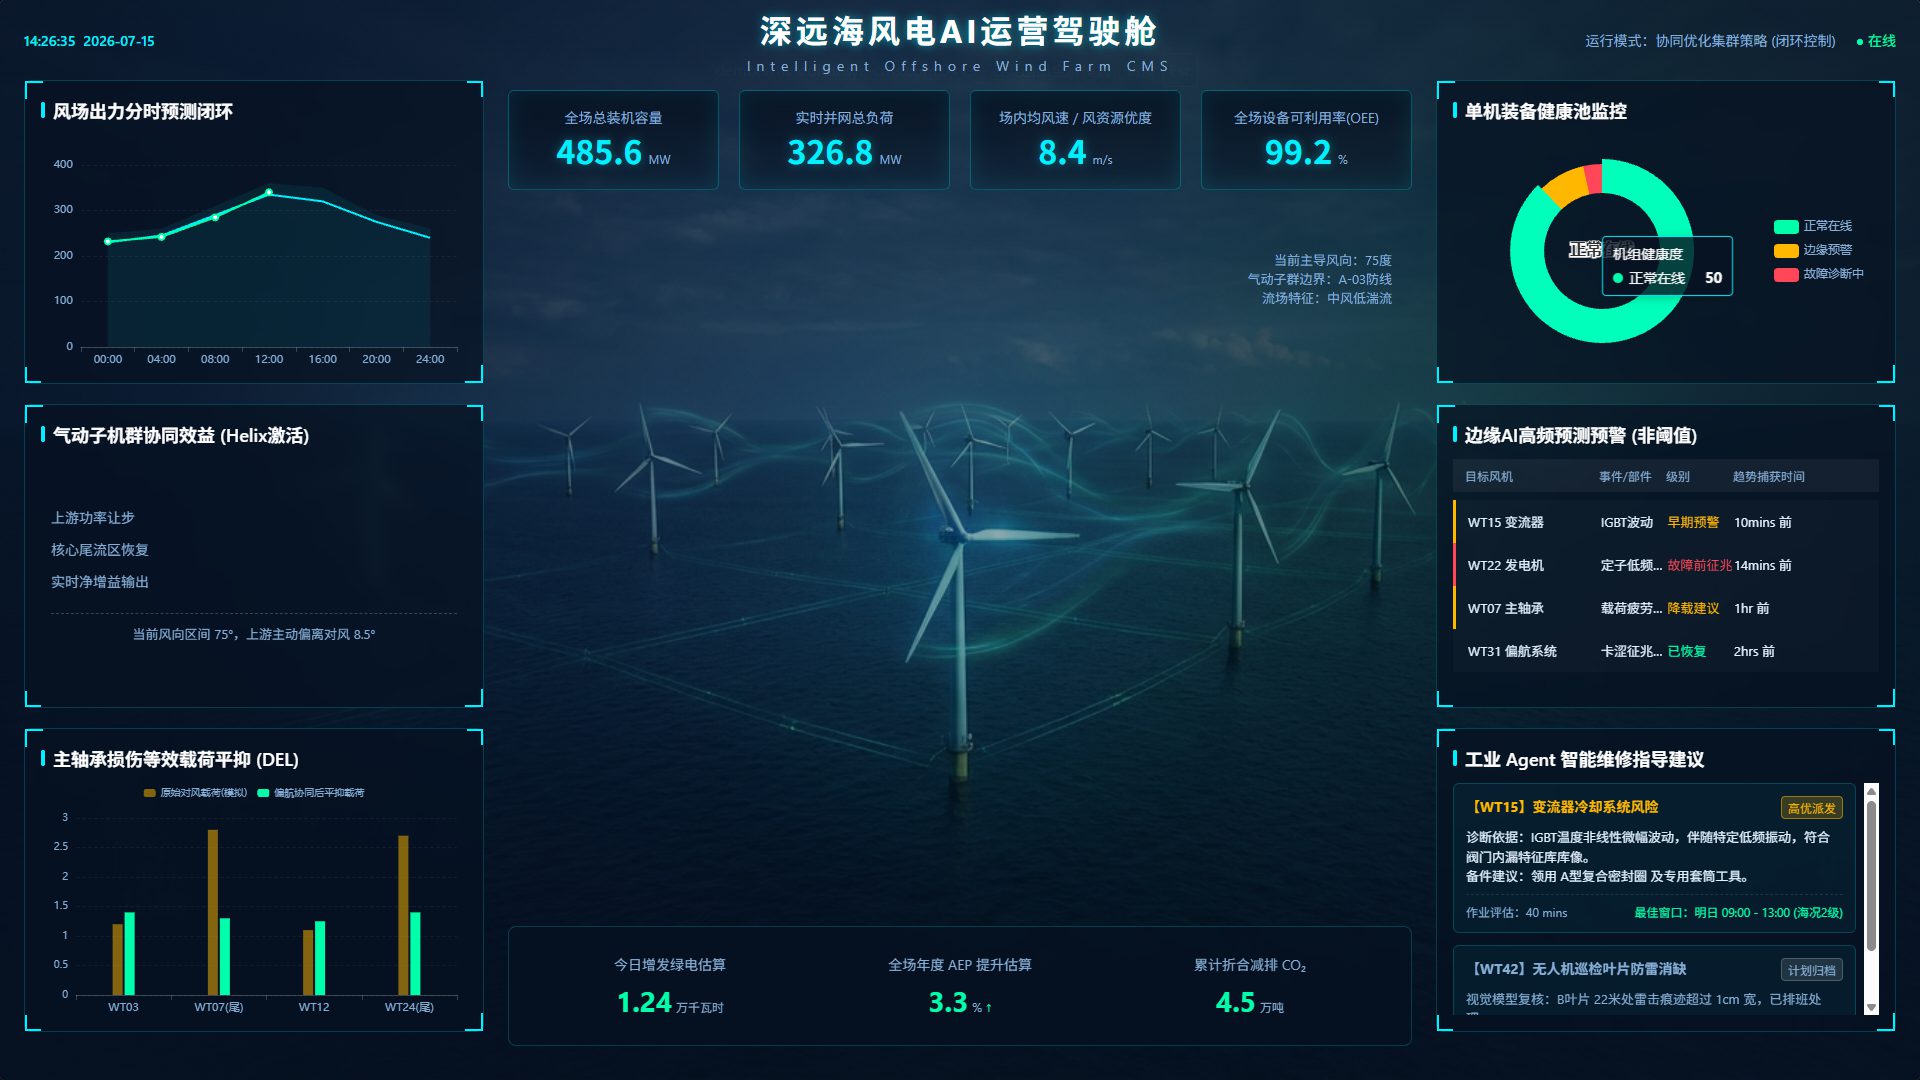Select the WT31 偏航系统 alert row
This screenshot has width=1920, height=1080.
coord(1665,652)
